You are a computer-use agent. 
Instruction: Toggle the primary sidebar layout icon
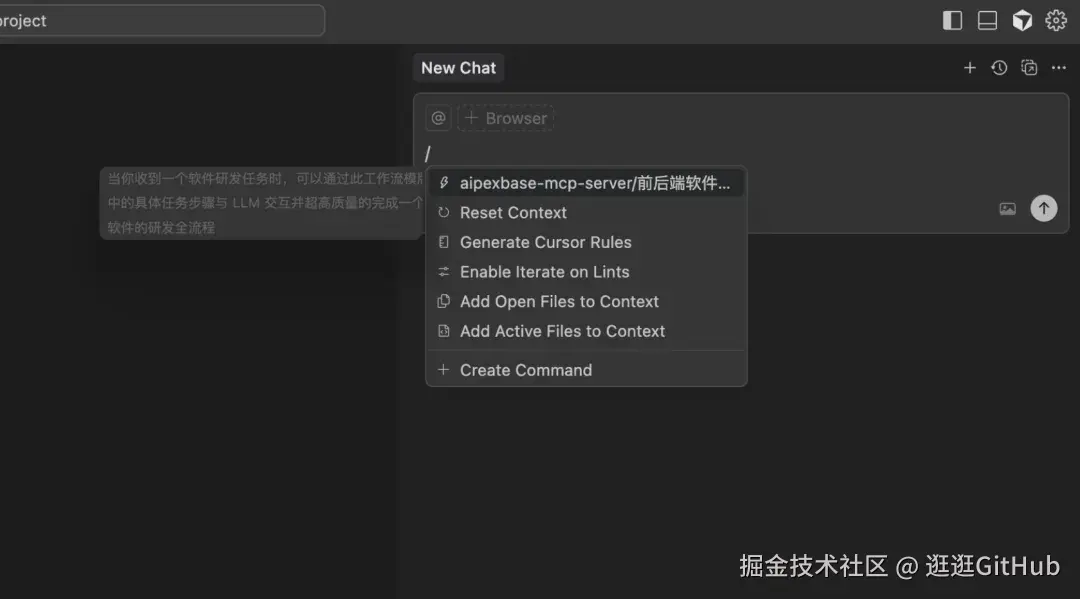pyautogui.click(x=952, y=19)
